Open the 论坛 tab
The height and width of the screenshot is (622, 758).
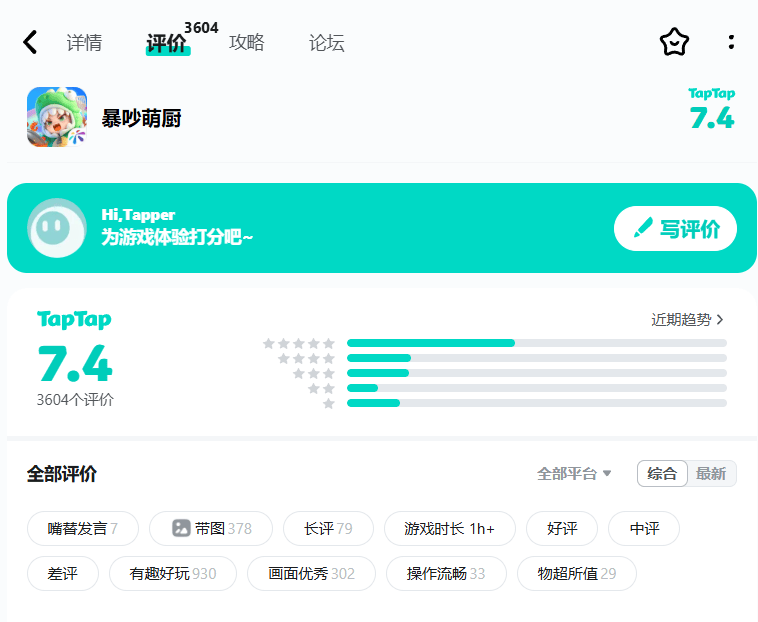pyautogui.click(x=327, y=43)
